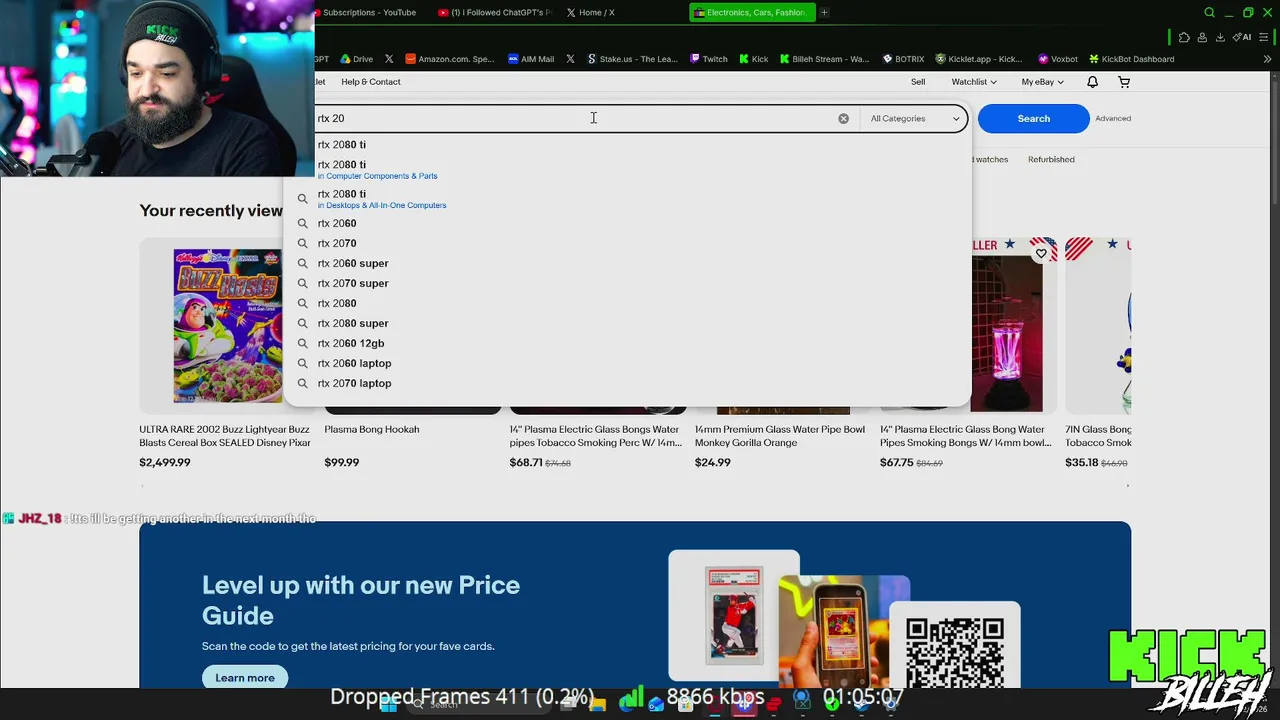Open the Amazon.com bookmark
The height and width of the screenshot is (720, 1280).
click(450, 59)
